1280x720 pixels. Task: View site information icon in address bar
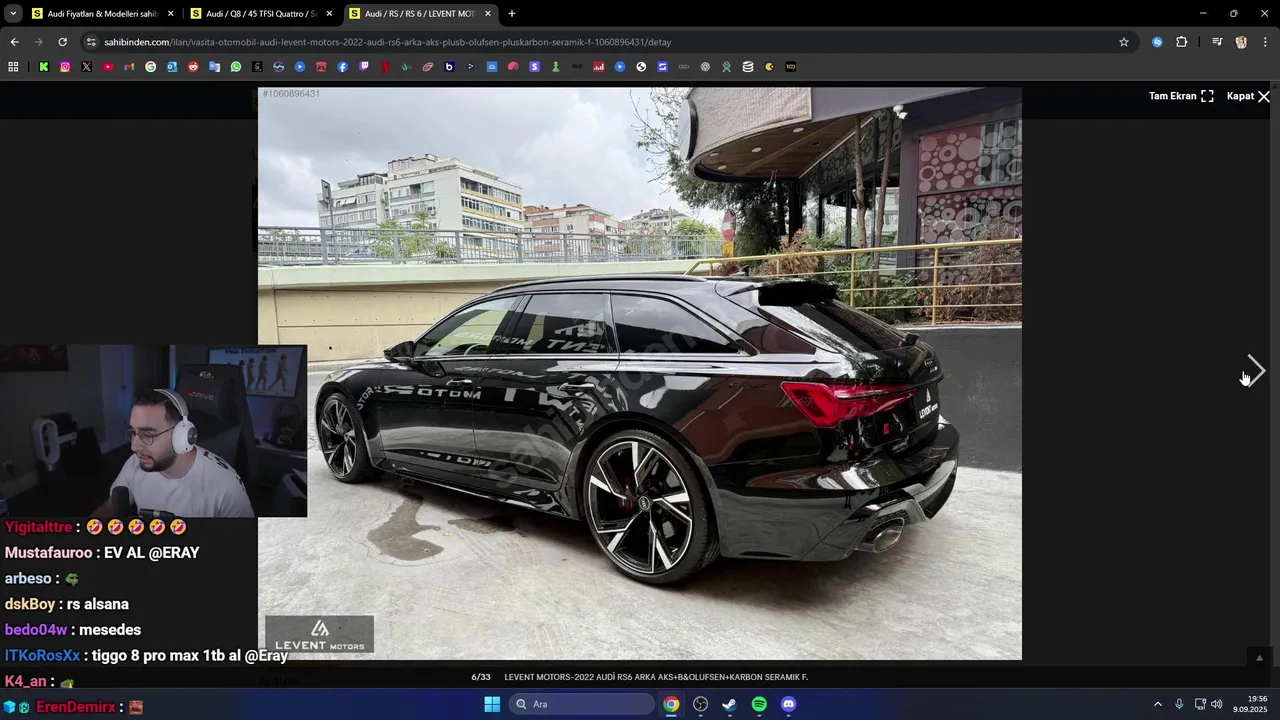[91, 42]
